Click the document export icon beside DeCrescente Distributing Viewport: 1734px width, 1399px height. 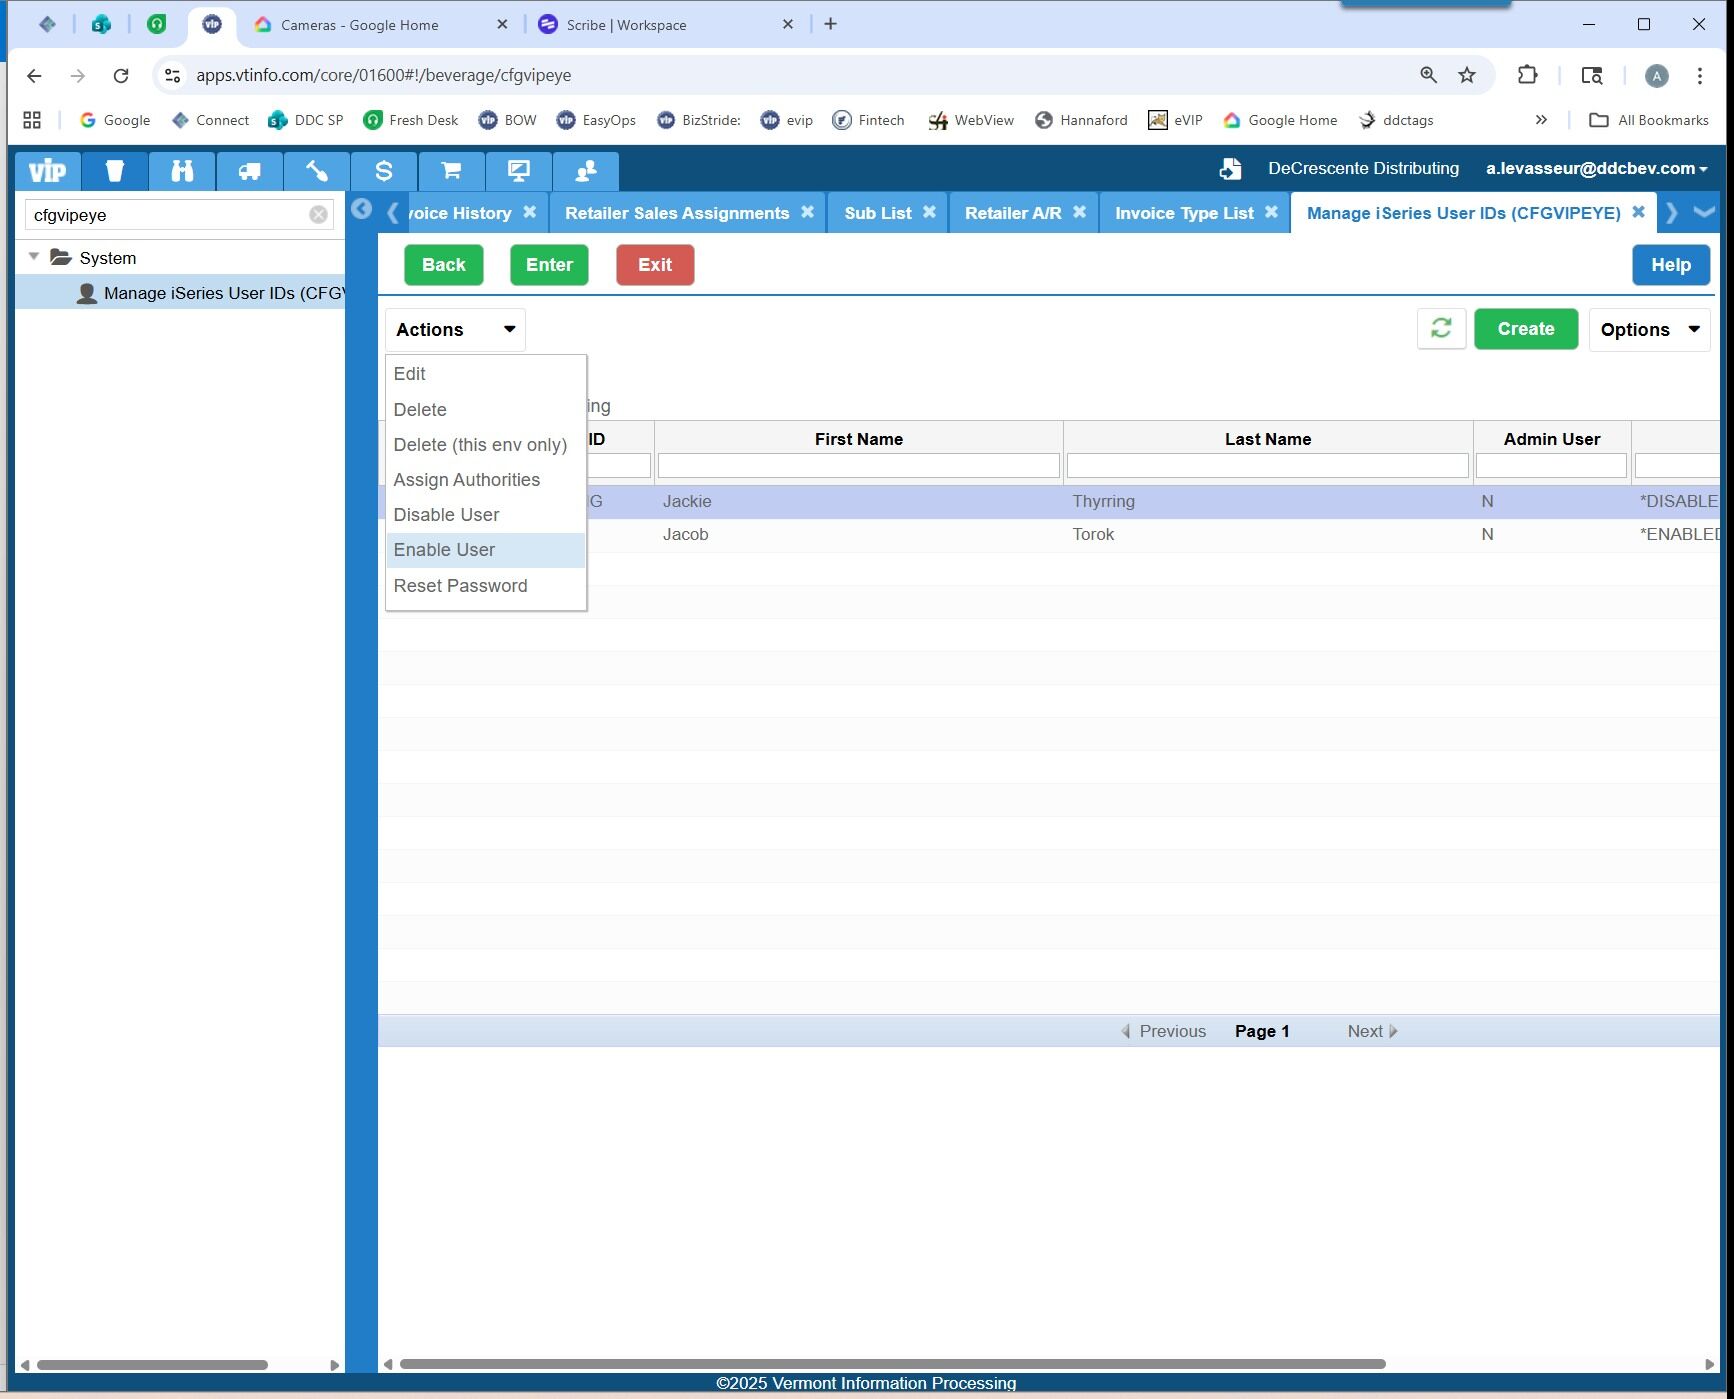(1230, 169)
